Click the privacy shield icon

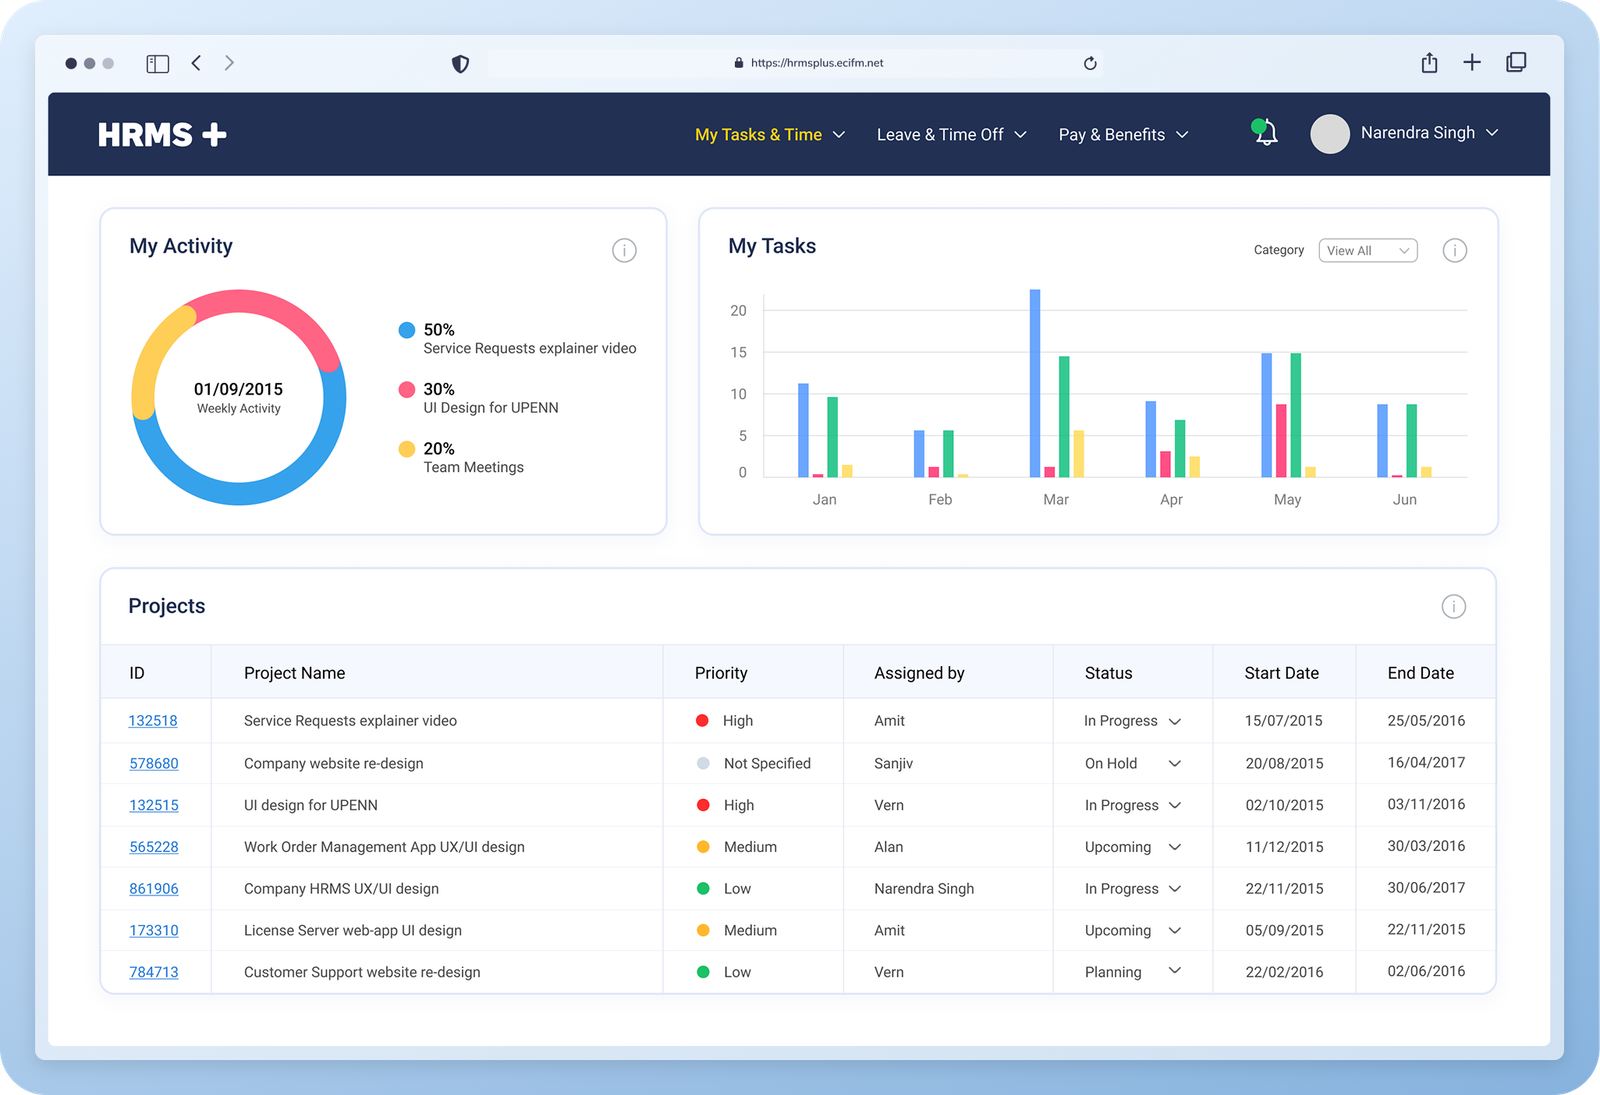tap(460, 64)
